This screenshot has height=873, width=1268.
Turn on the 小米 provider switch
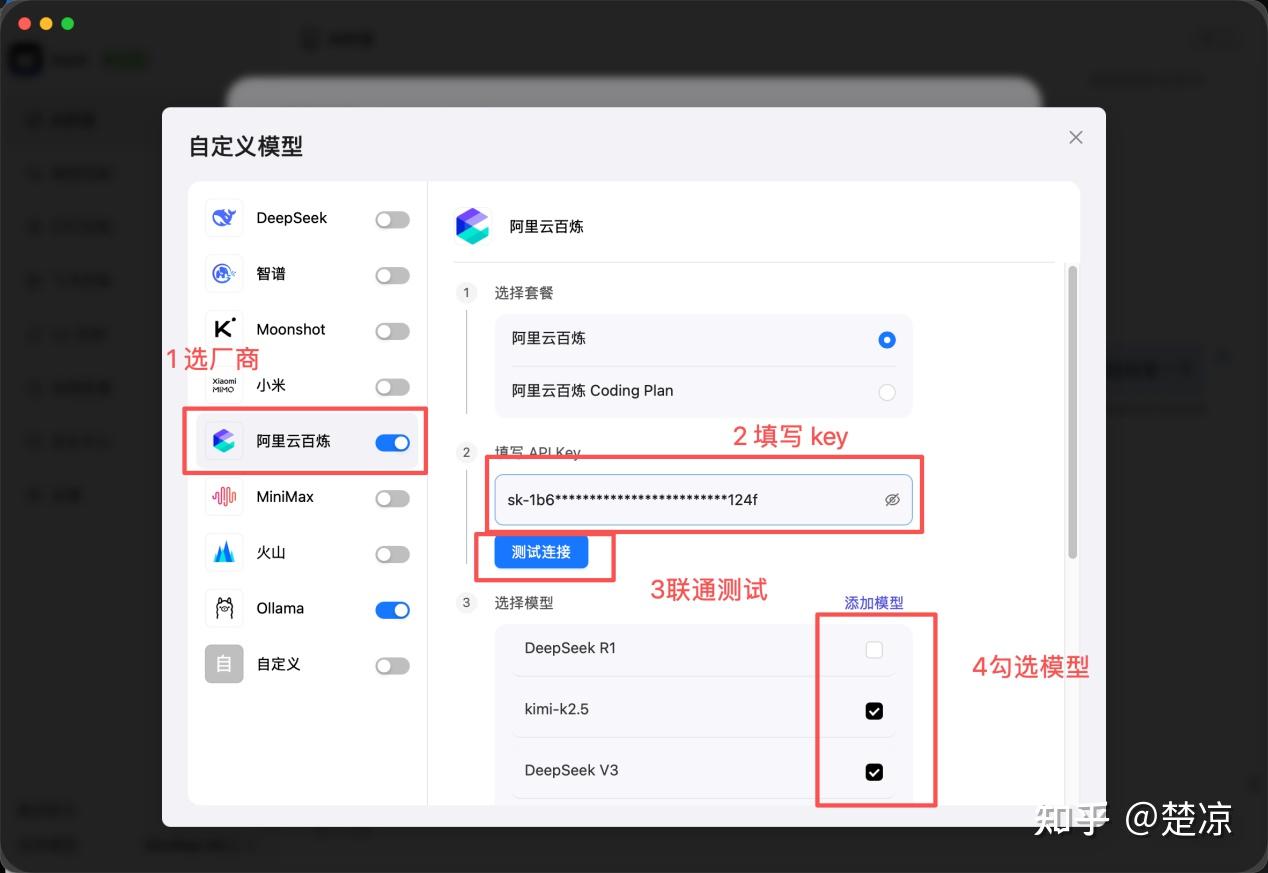pyautogui.click(x=392, y=387)
